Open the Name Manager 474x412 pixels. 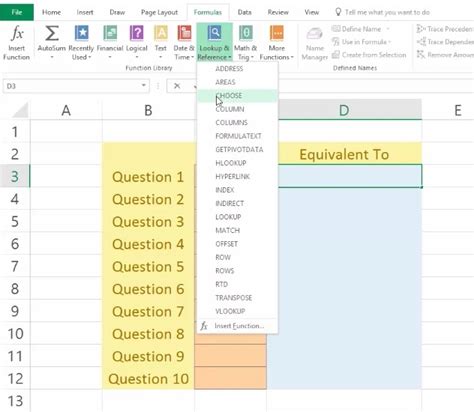tap(314, 44)
